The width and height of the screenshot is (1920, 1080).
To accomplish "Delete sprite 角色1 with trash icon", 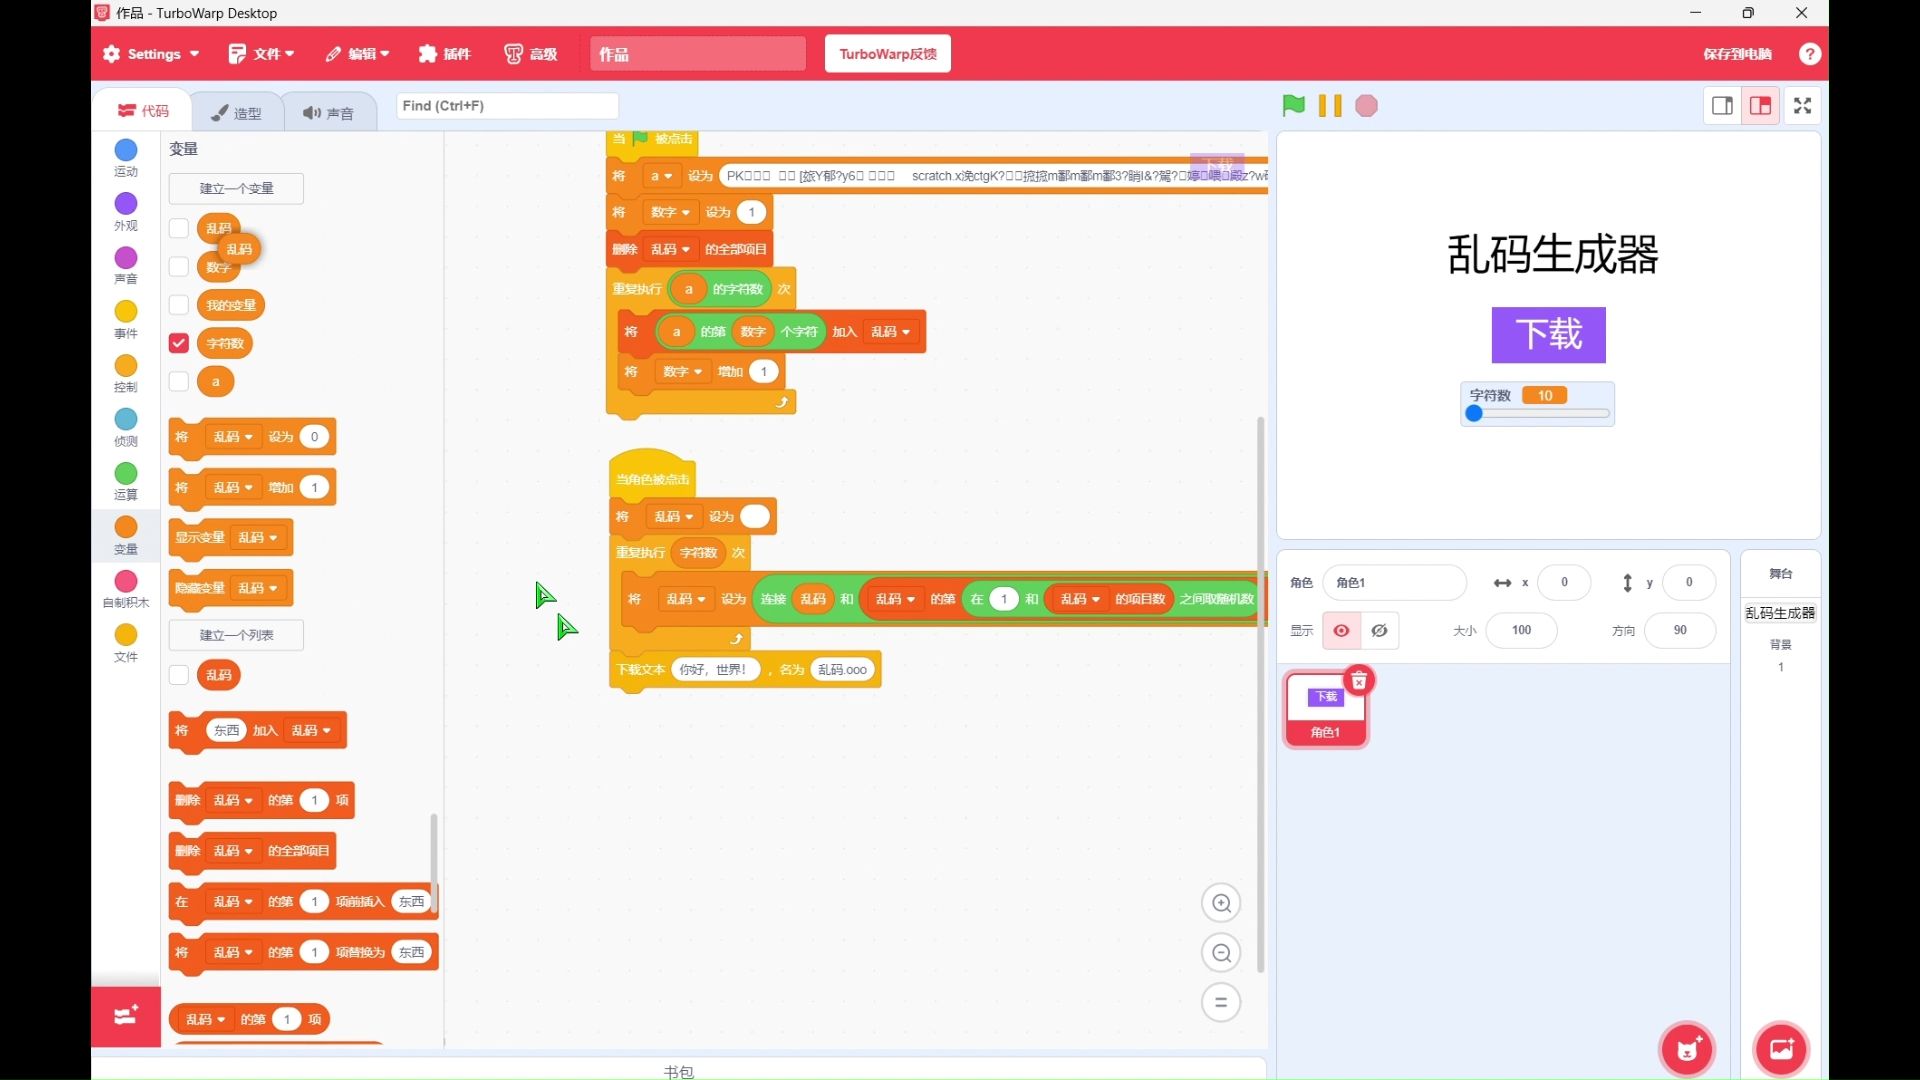I will [x=1359, y=681].
